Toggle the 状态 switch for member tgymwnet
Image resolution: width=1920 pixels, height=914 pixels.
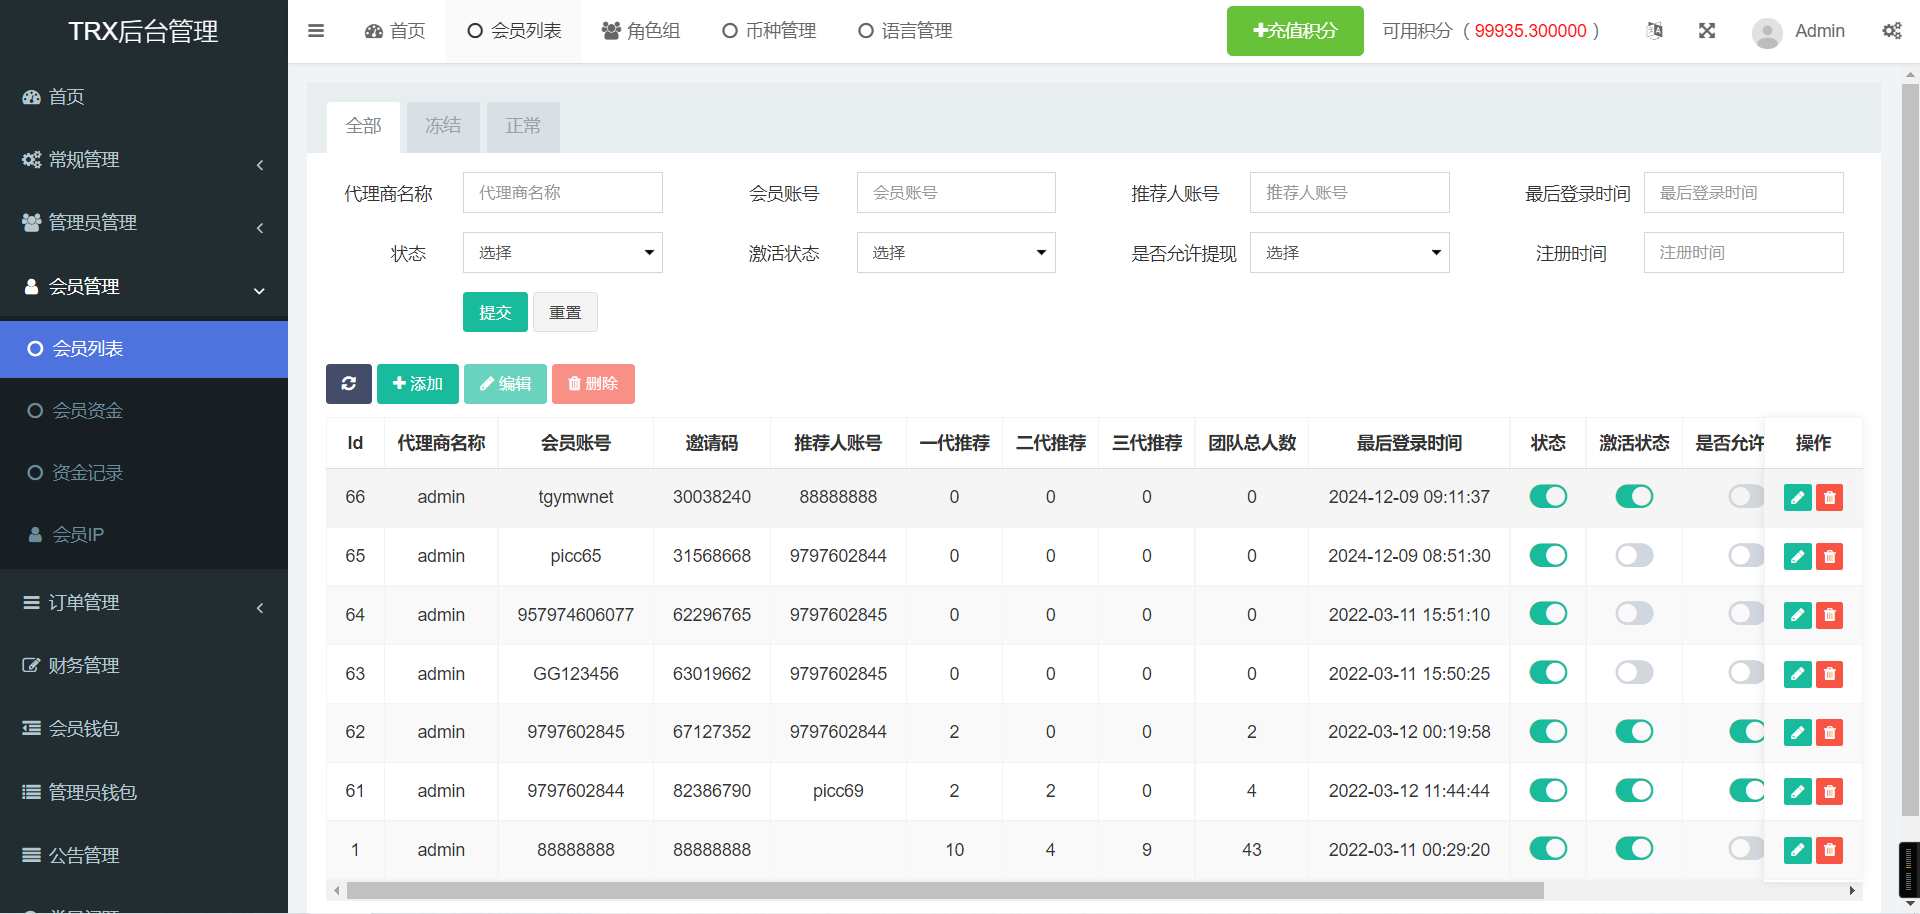click(x=1548, y=497)
